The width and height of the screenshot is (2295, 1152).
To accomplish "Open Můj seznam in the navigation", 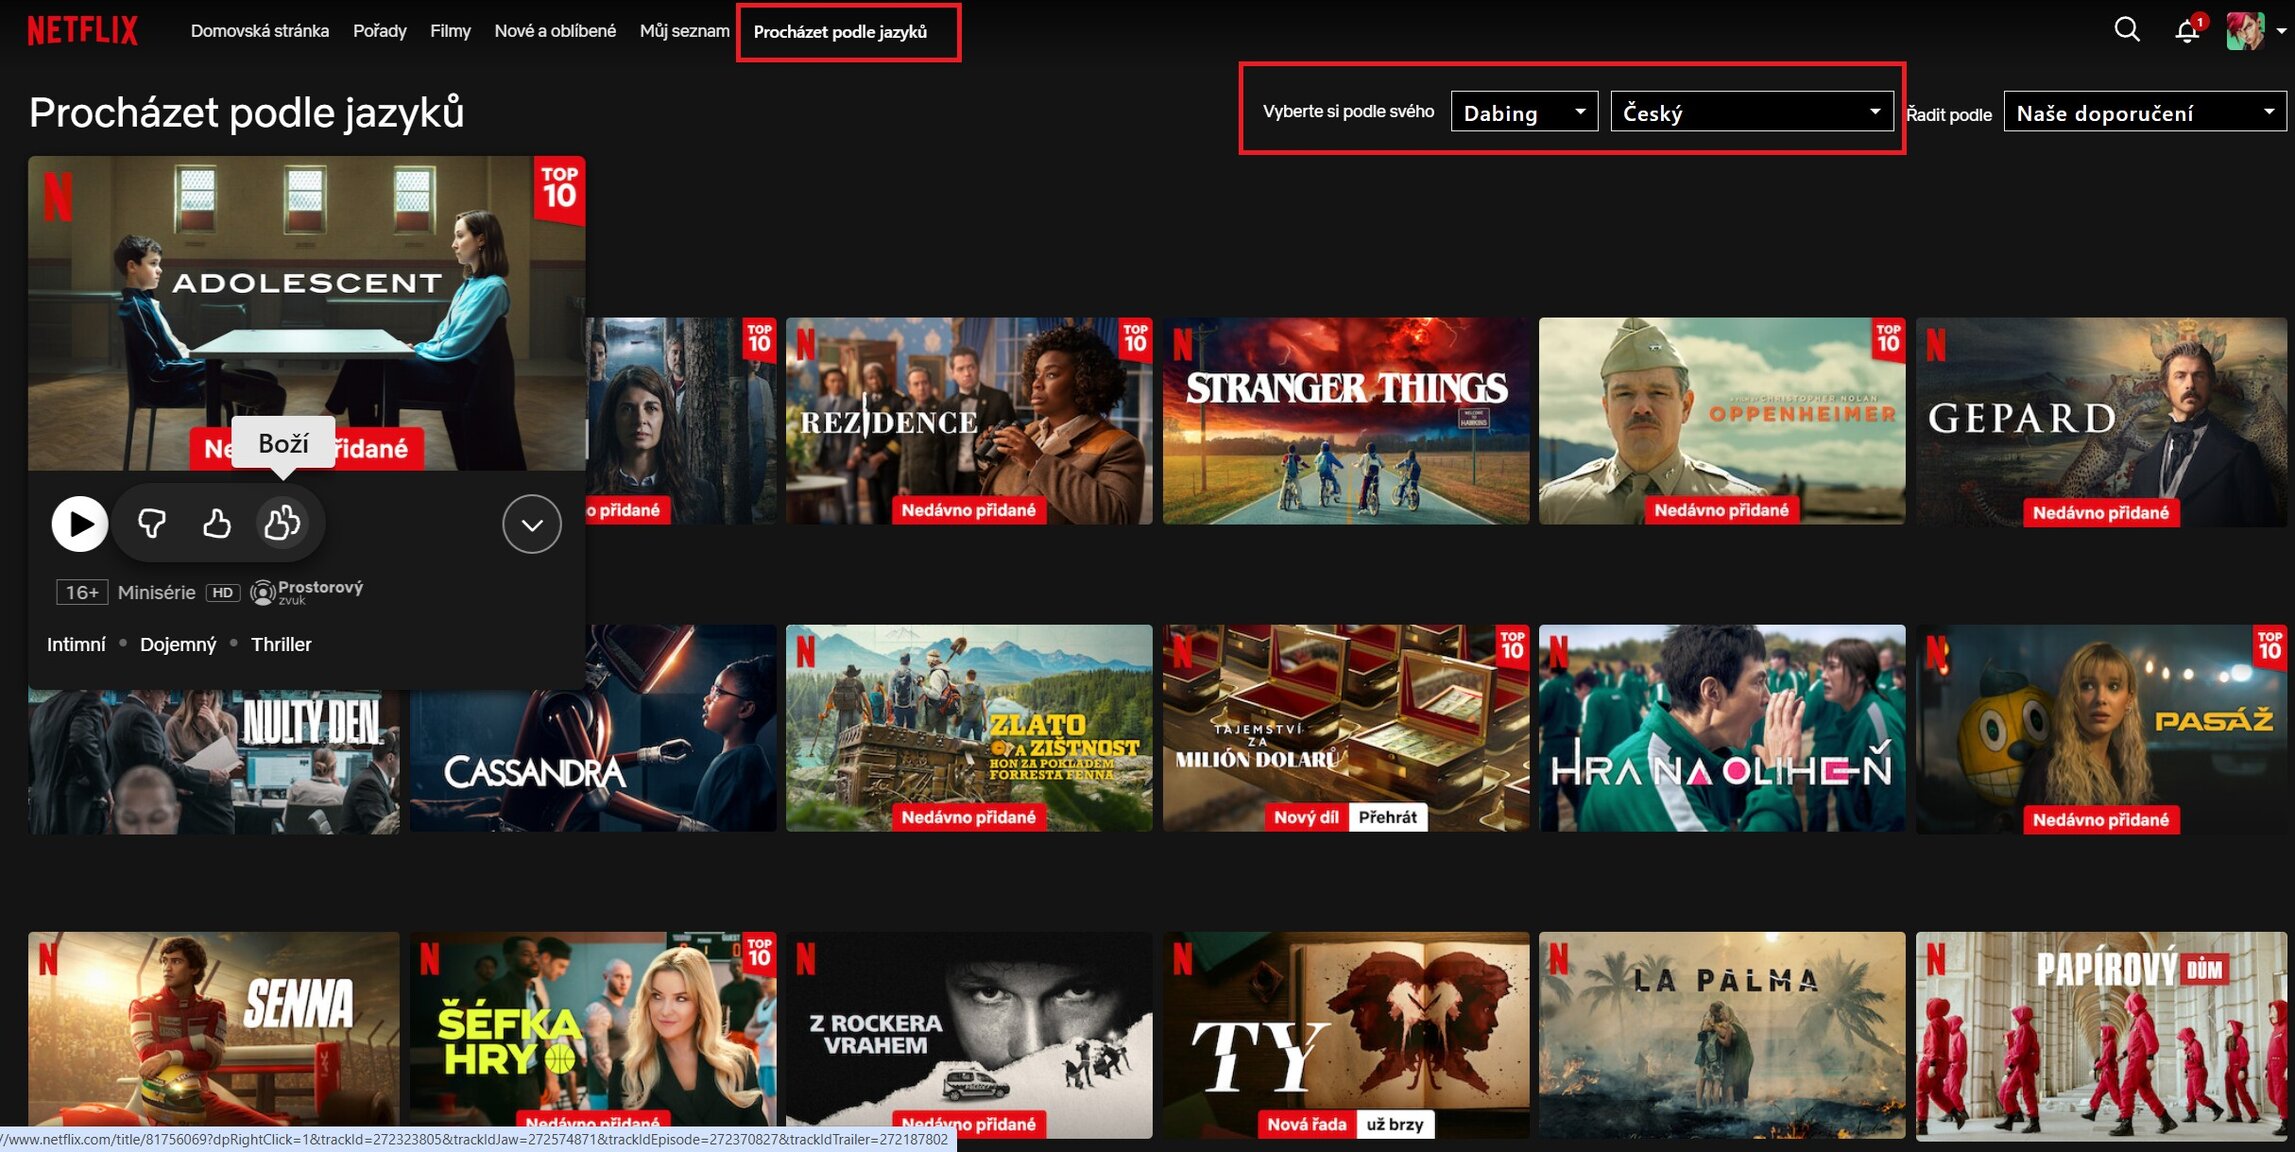I will click(x=684, y=31).
